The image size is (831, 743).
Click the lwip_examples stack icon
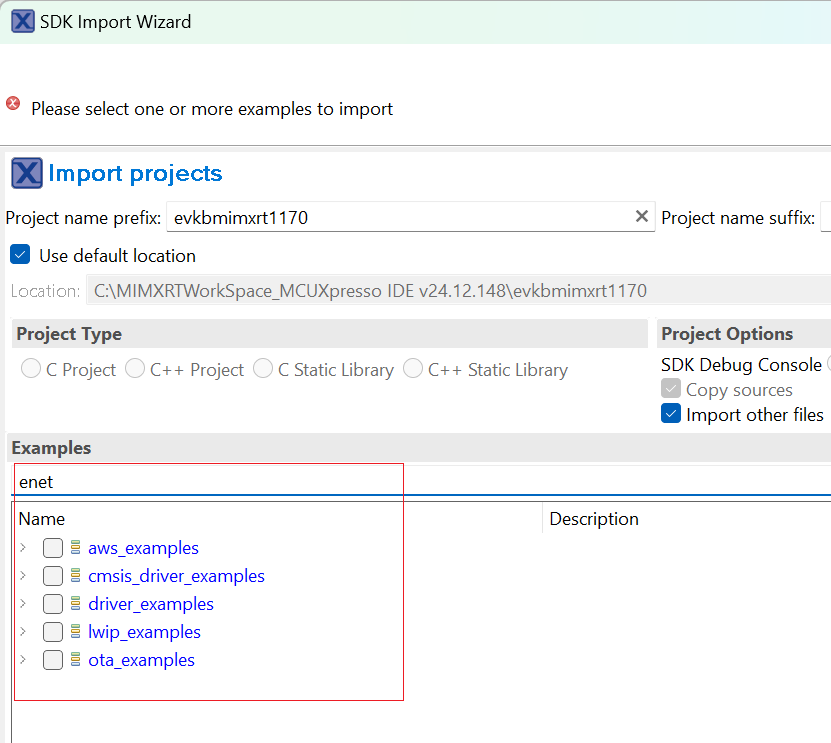click(x=75, y=632)
